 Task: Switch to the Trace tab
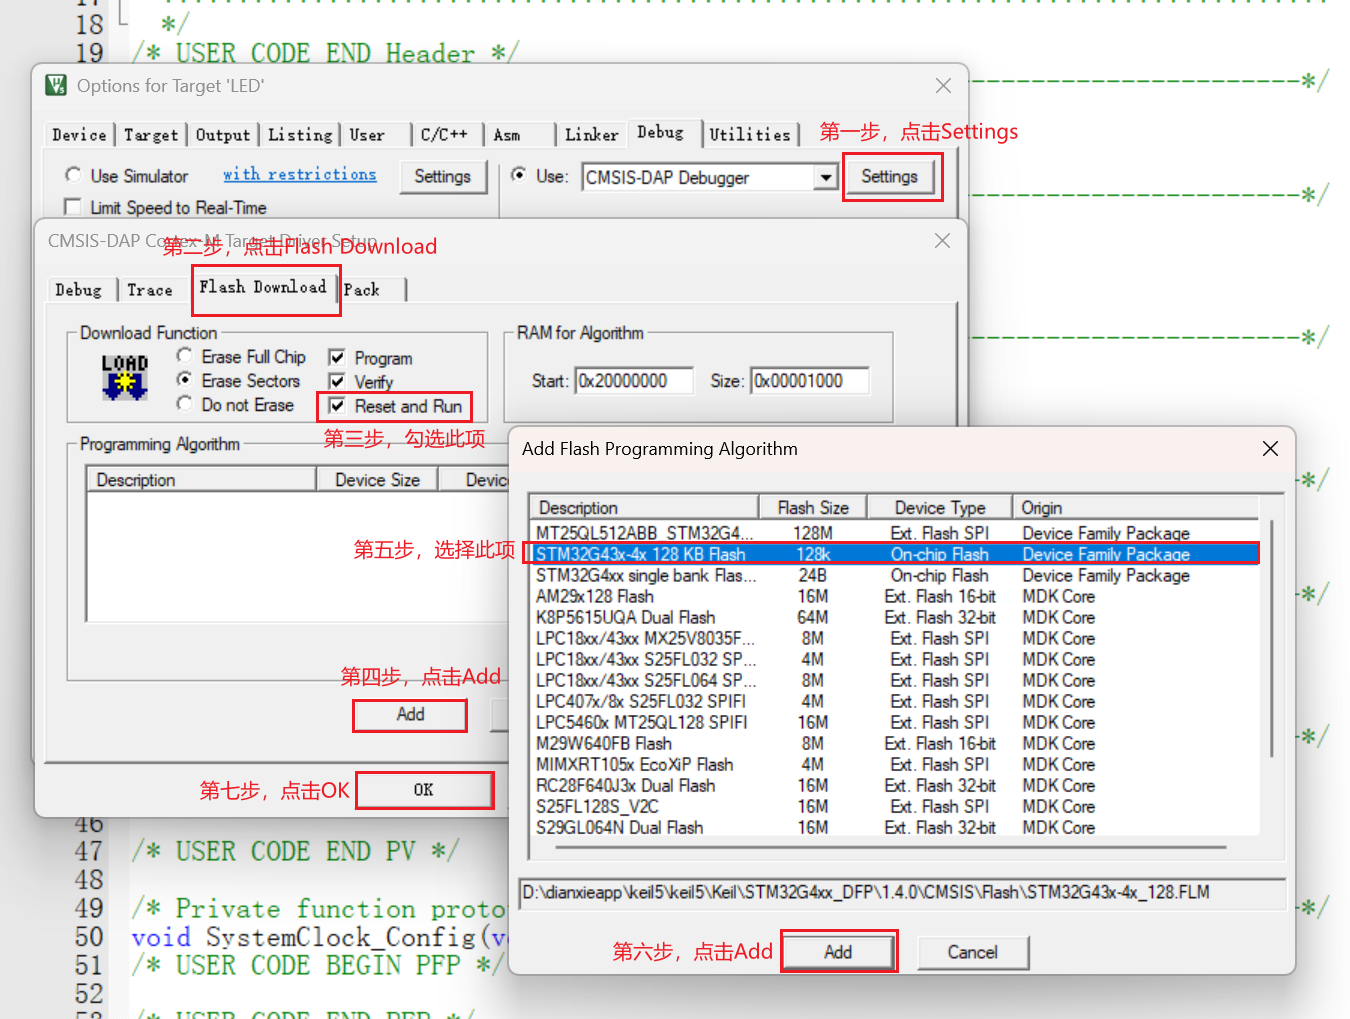pos(149,290)
